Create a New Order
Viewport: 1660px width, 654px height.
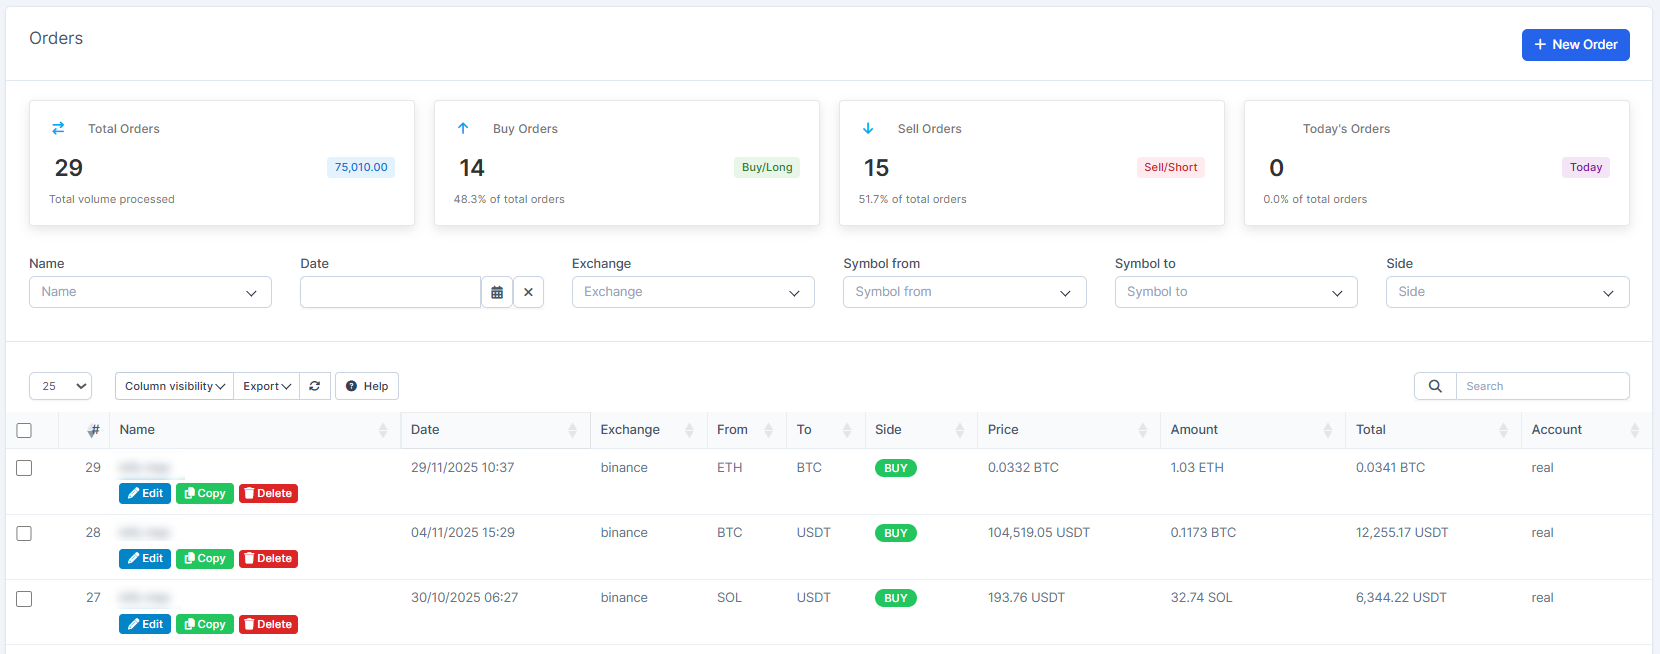(1575, 45)
